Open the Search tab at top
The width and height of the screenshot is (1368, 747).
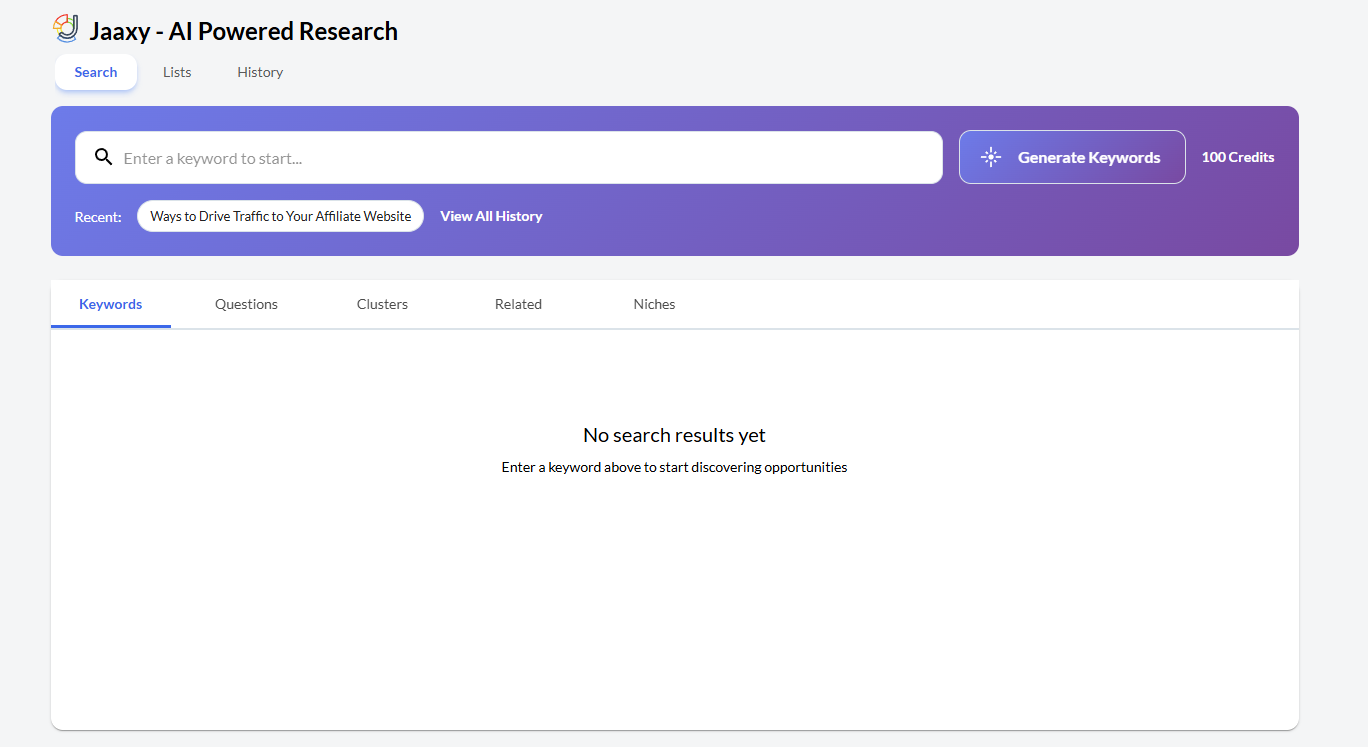[x=96, y=72]
